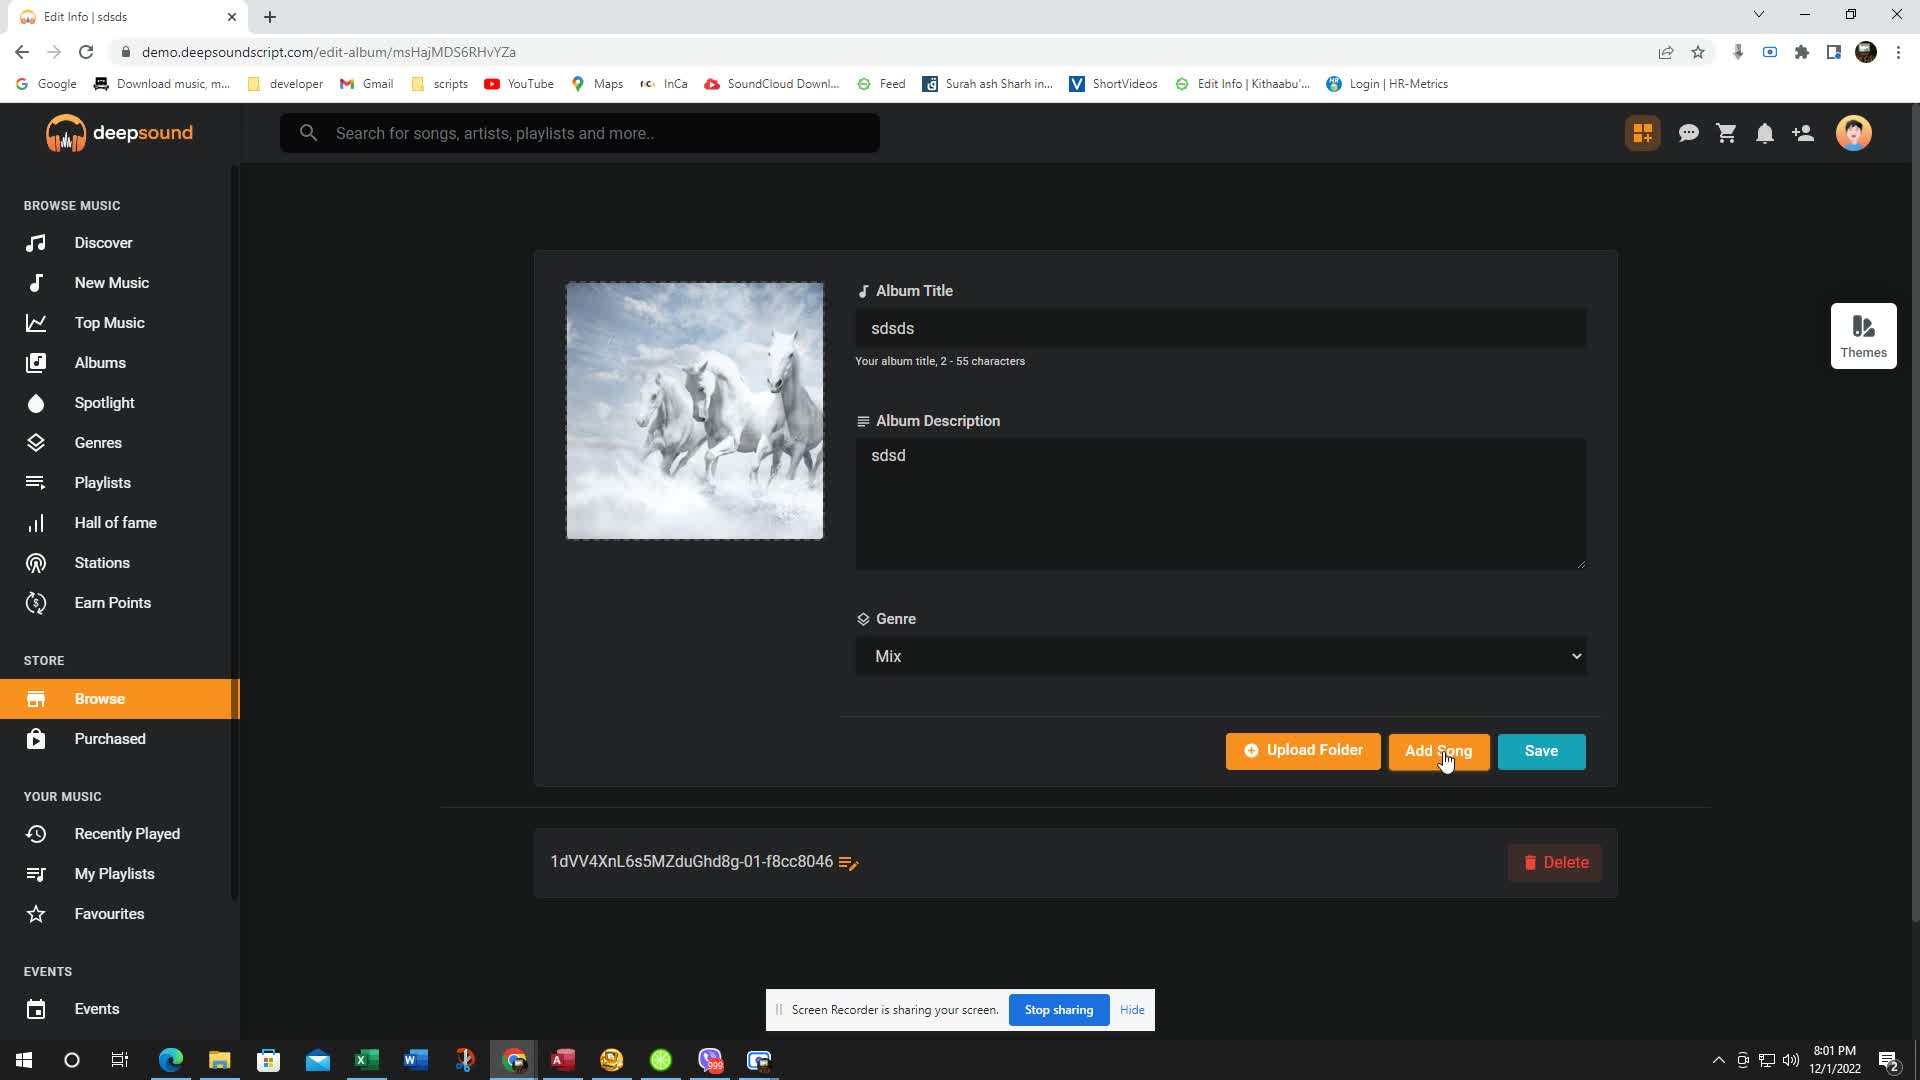Open the Themes panel icon

tap(1863, 336)
